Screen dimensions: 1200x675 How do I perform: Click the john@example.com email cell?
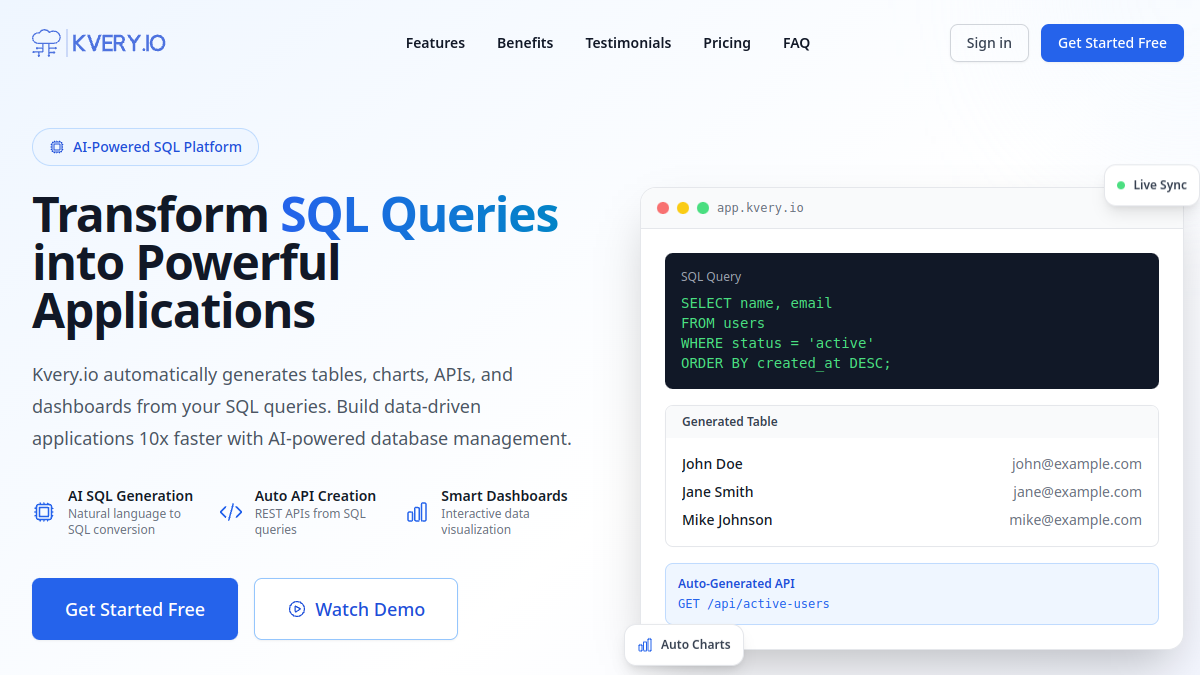pyautogui.click(x=1076, y=464)
